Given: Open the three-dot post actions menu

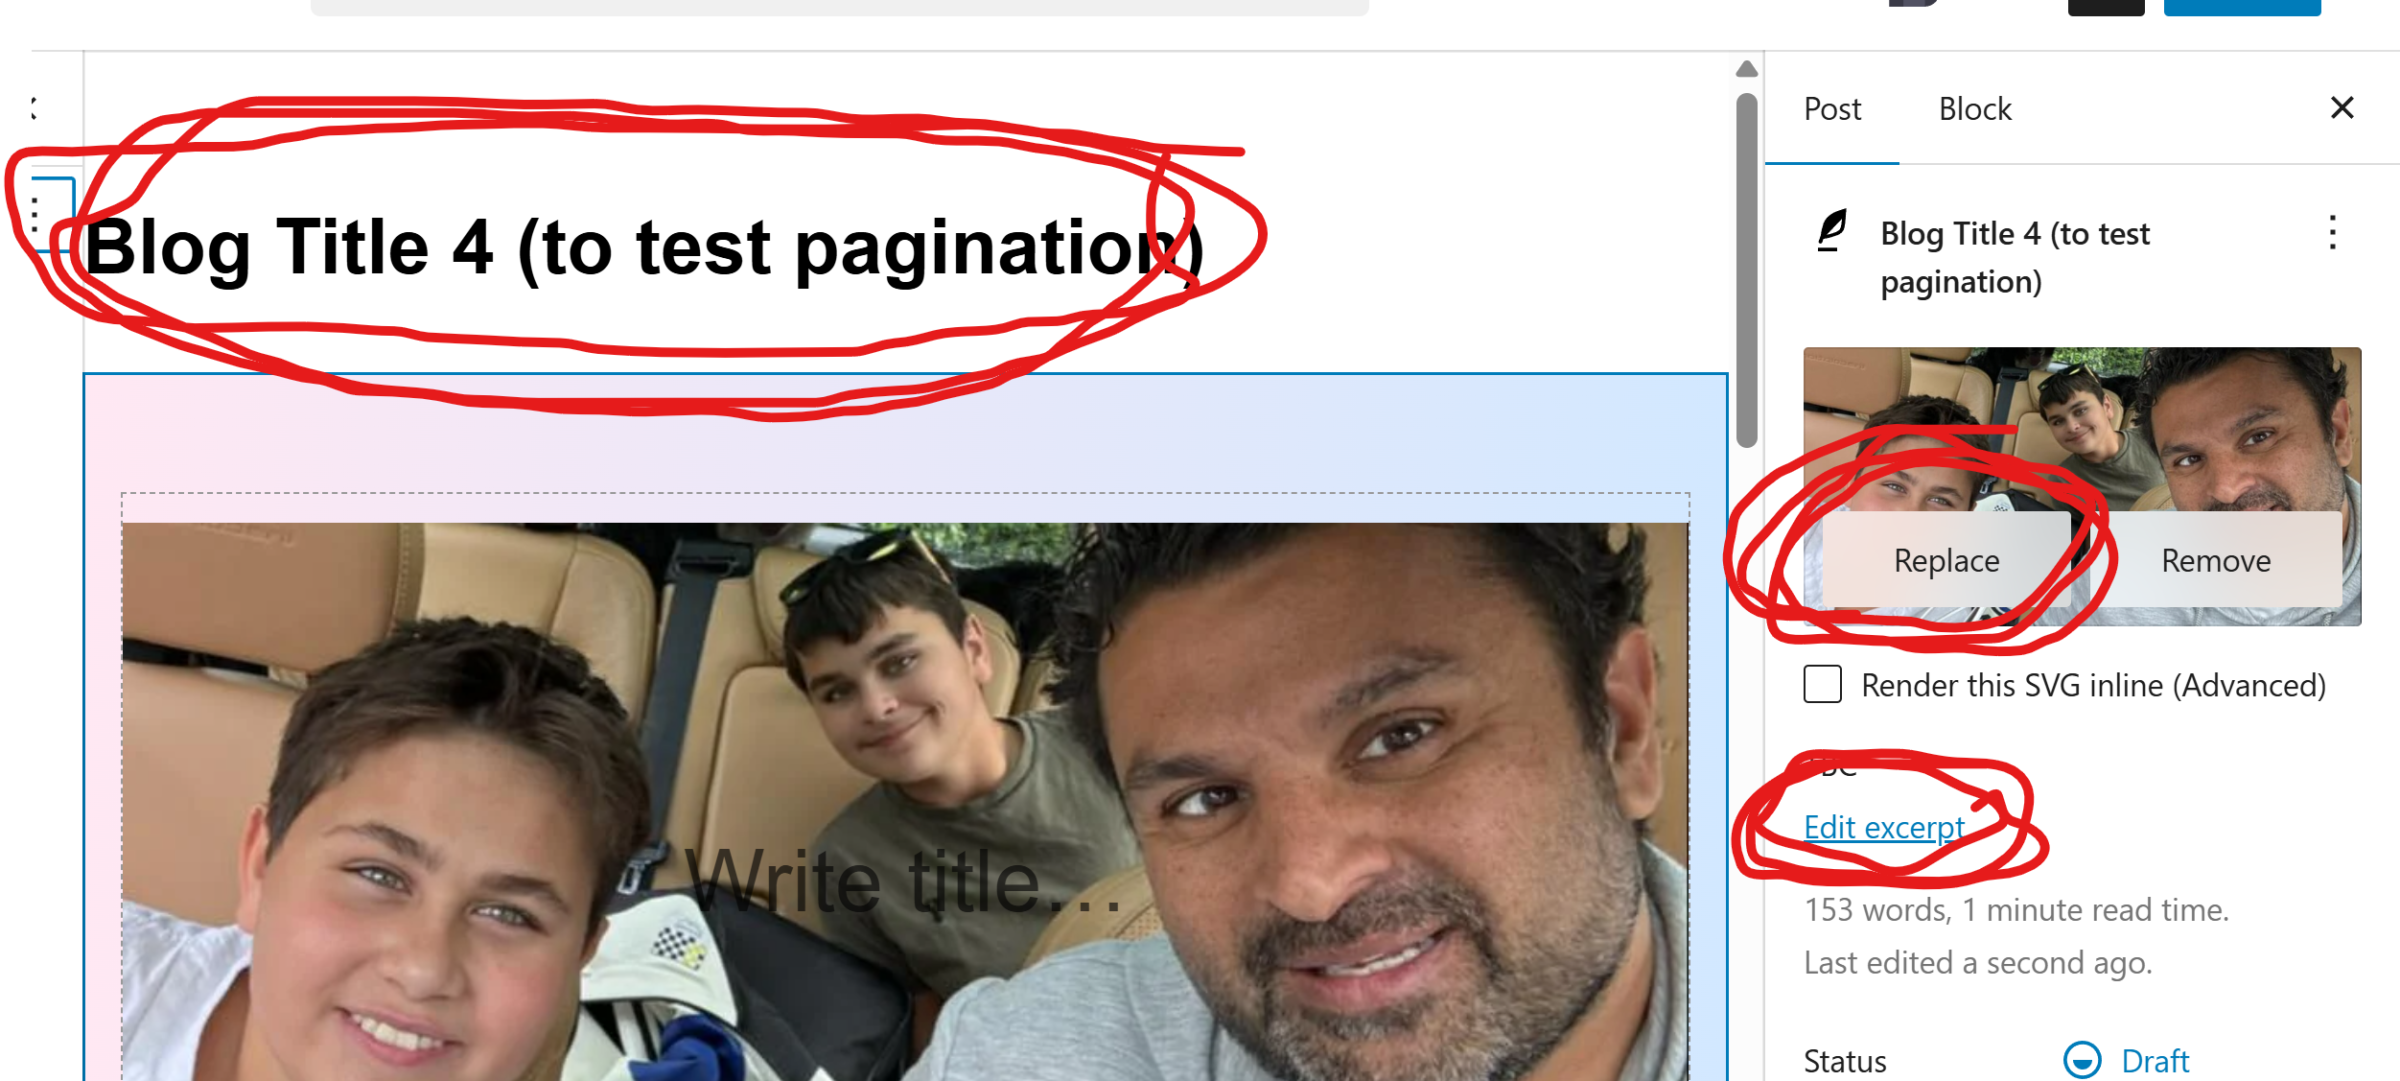Looking at the screenshot, I should coord(2332,233).
